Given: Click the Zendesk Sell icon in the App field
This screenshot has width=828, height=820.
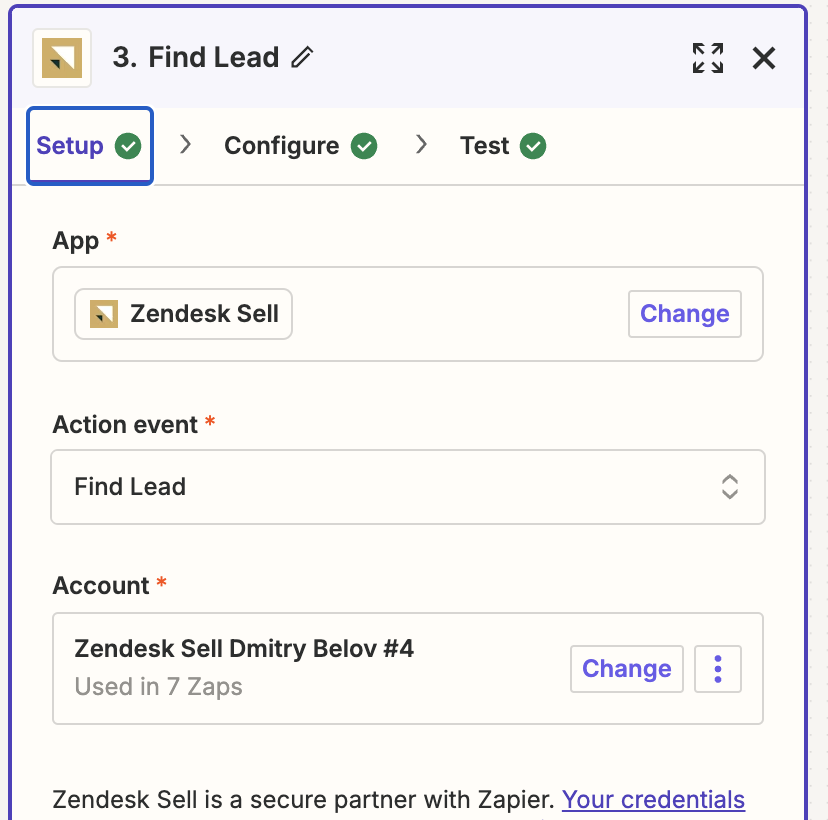Looking at the screenshot, I should click(104, 314).
